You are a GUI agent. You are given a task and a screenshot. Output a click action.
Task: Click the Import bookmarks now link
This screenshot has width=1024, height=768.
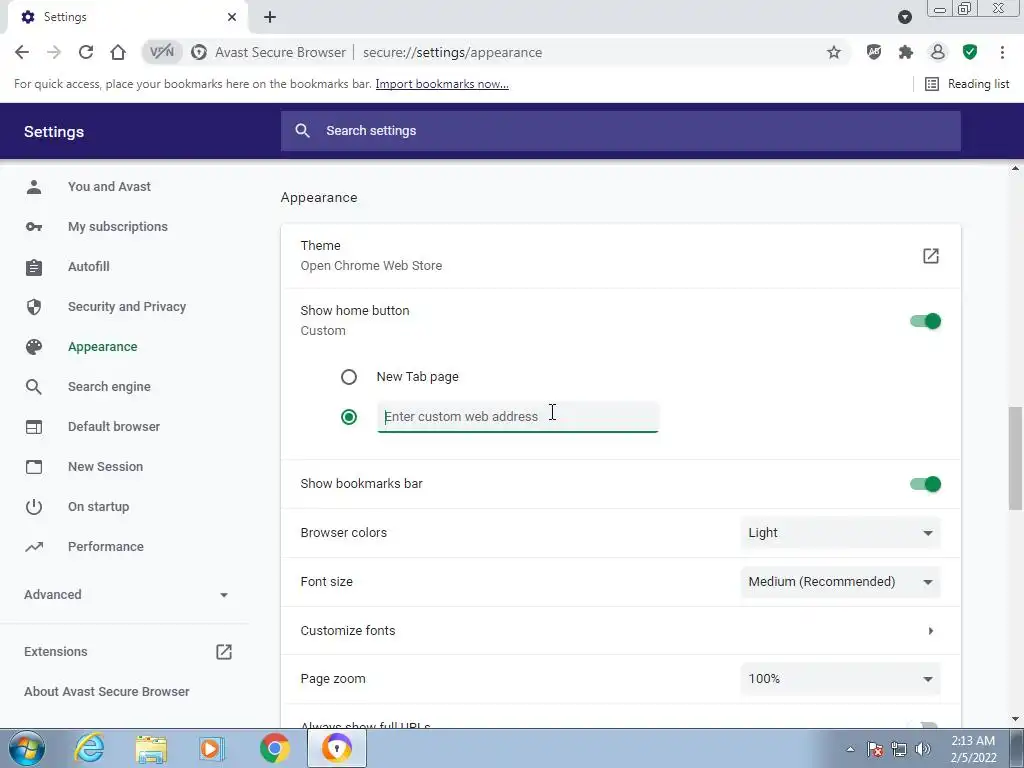(442, 84)
